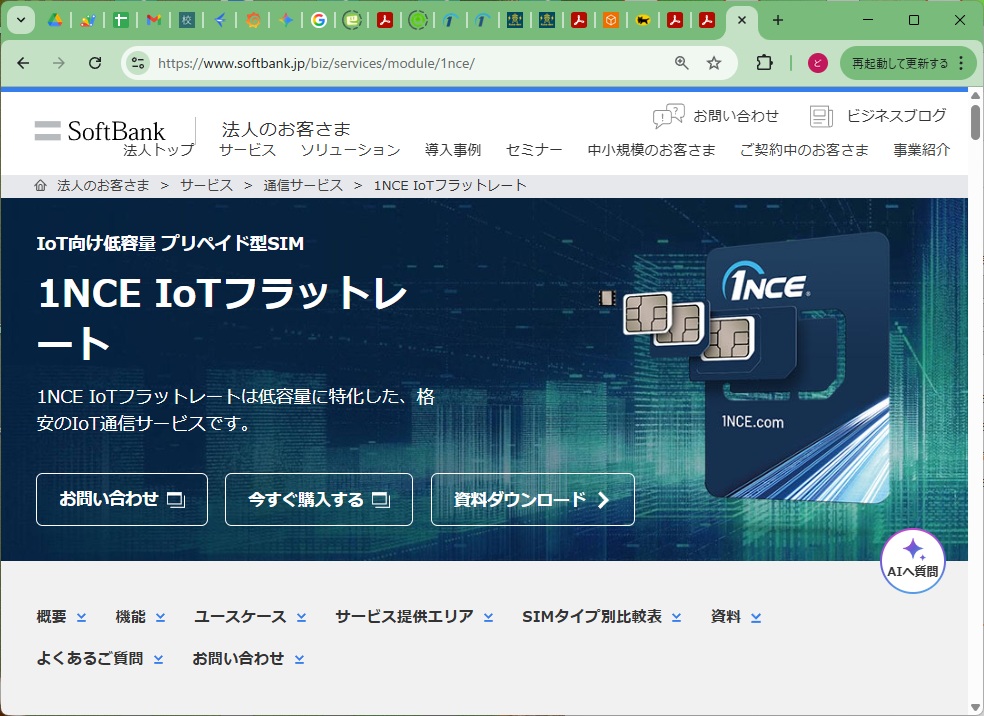Screen dimensions: 984x716
Task: Click the ビジネスブログ newspaper icon
Action: [x=820, y=116]
